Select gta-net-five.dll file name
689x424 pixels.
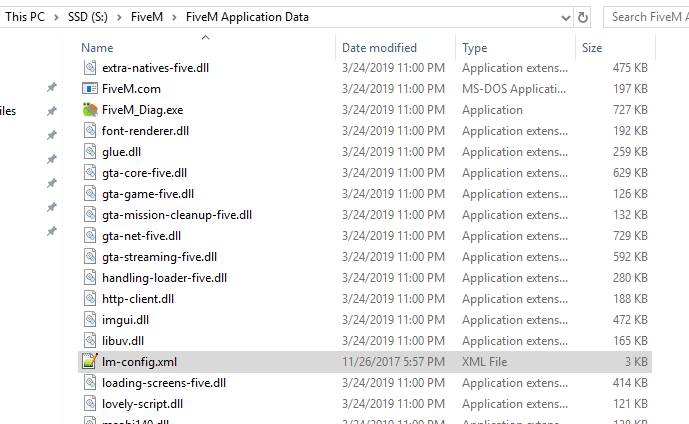[x=141, y=236]
